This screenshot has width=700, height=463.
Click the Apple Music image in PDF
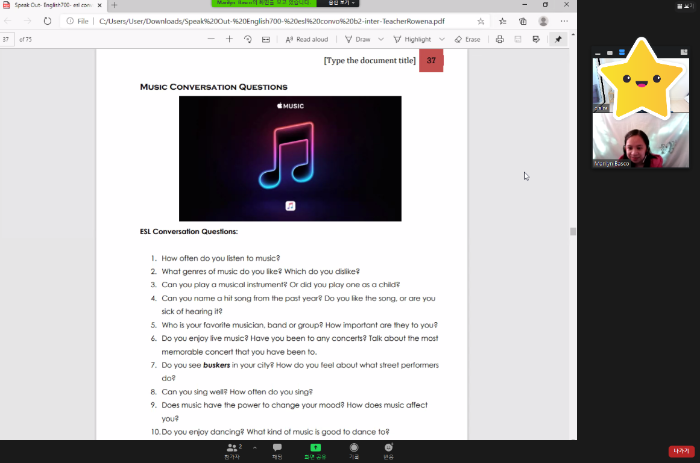pyautogui.click(x=290, y=159)
